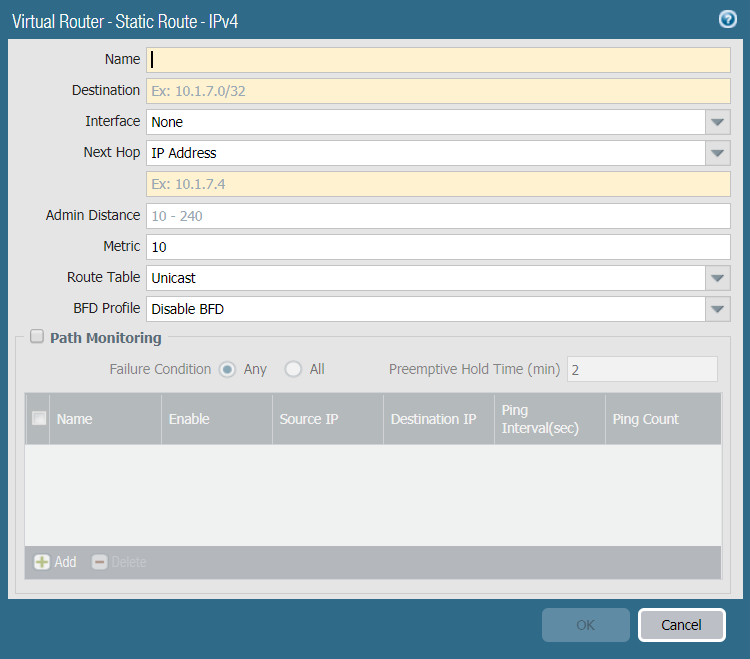Select the All failure condition radio button
The height and width of the screenshot is (659, 750).
coord(293,369)
